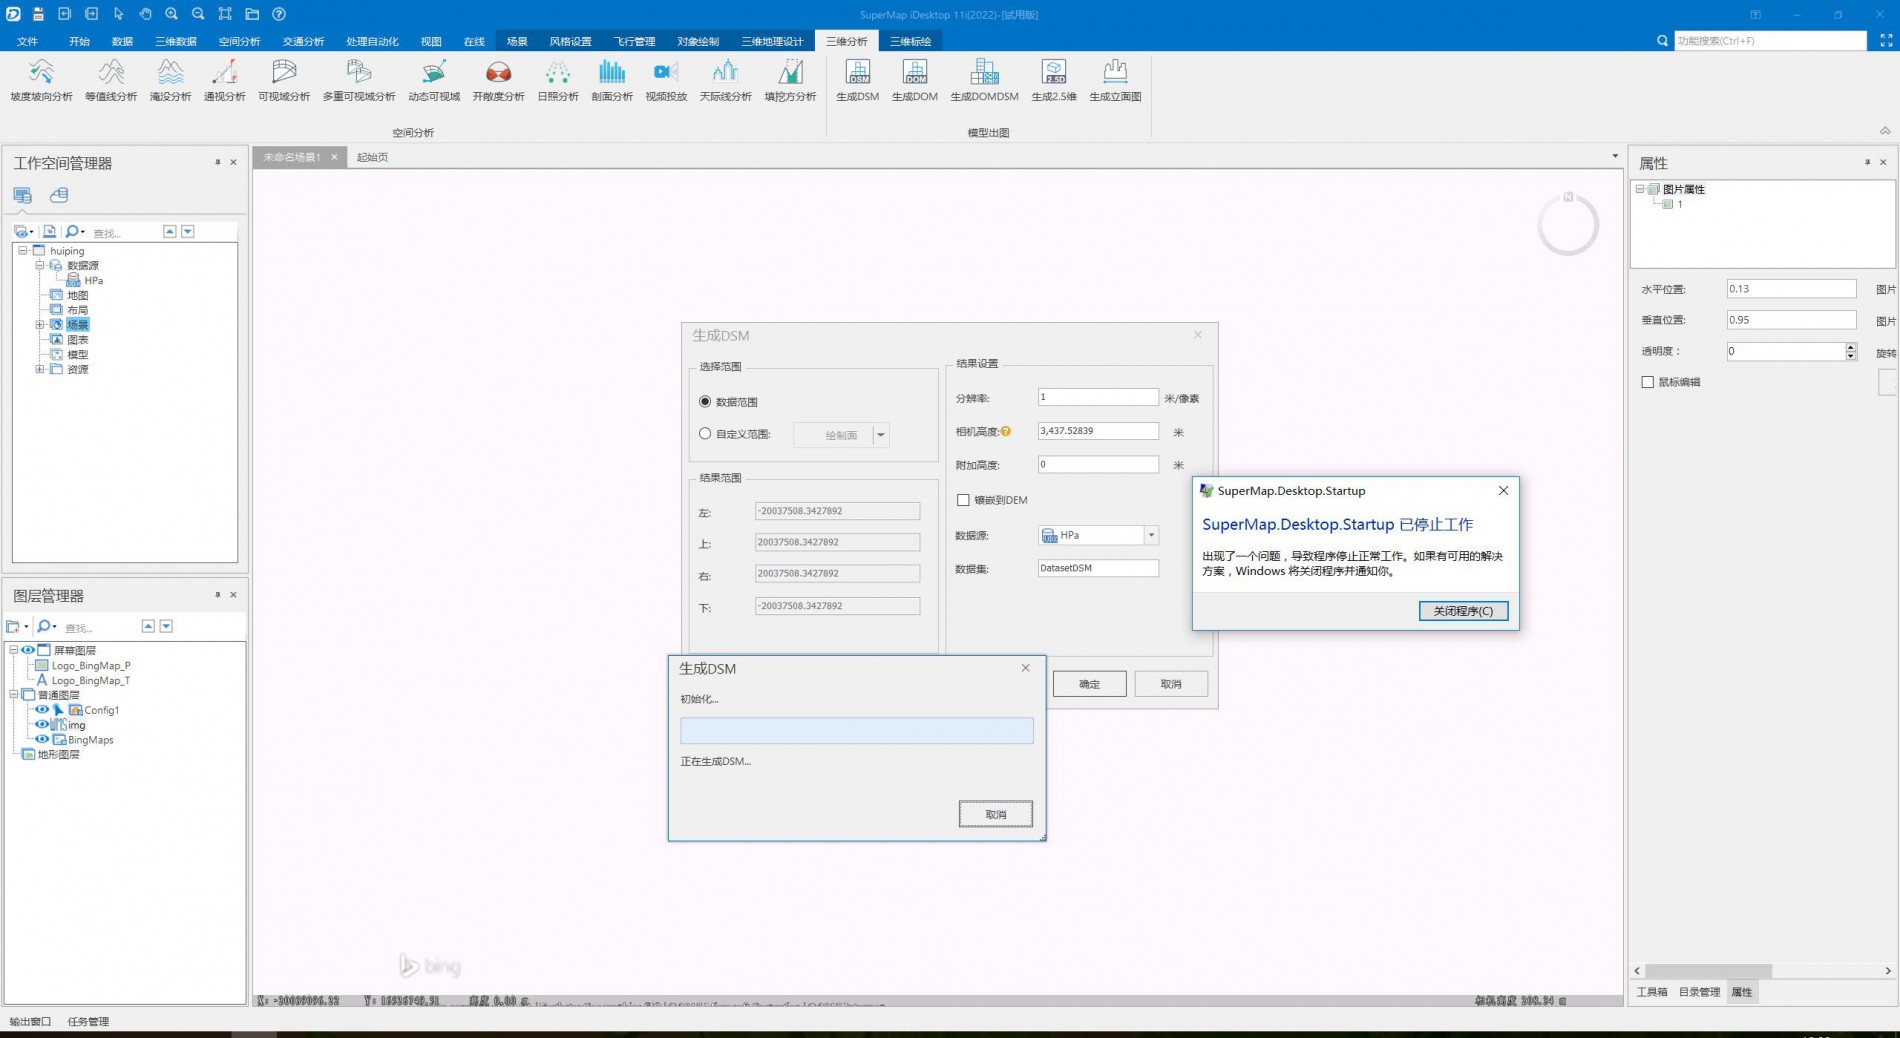1900x1038 pixels.
Task: Click the 生成DOMDSM ribbon icon
Action: pos(984,80)
